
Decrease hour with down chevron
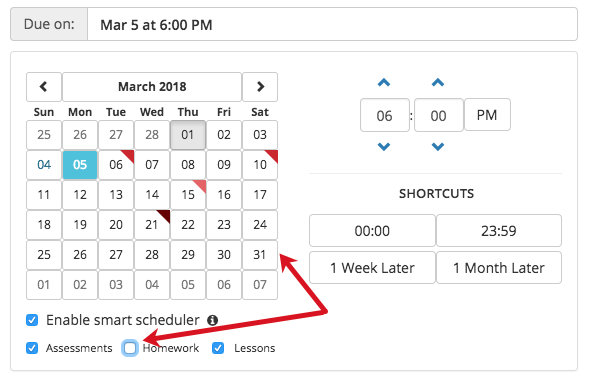(x=384, y=147)
